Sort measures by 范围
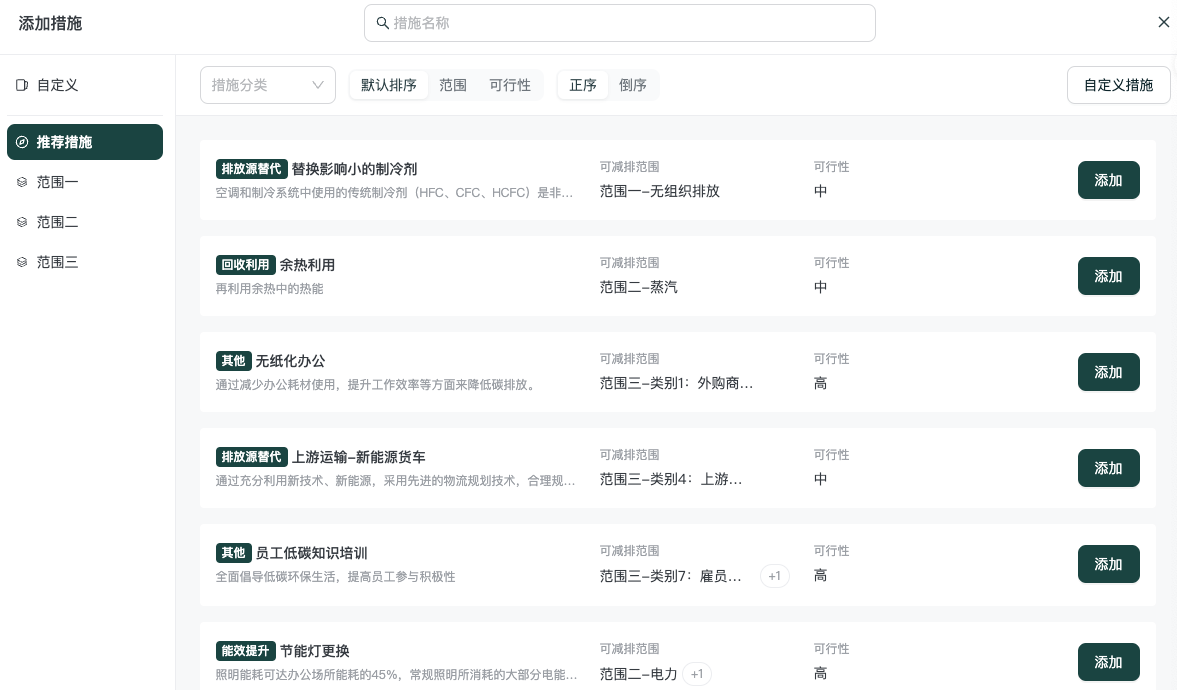Image resolution: width=1177 pixels, height=690 pixels. 453,85
